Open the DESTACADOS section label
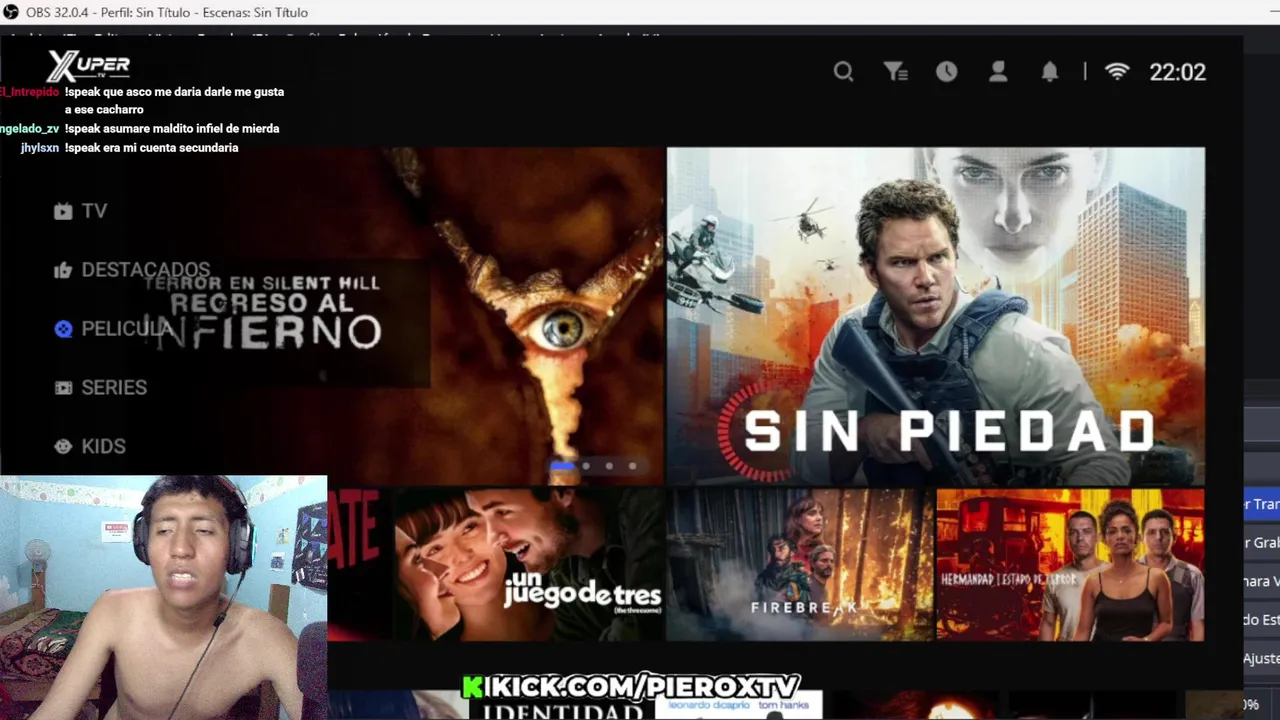Viewport: 1280px width, 720px height. tap(146, 270)
